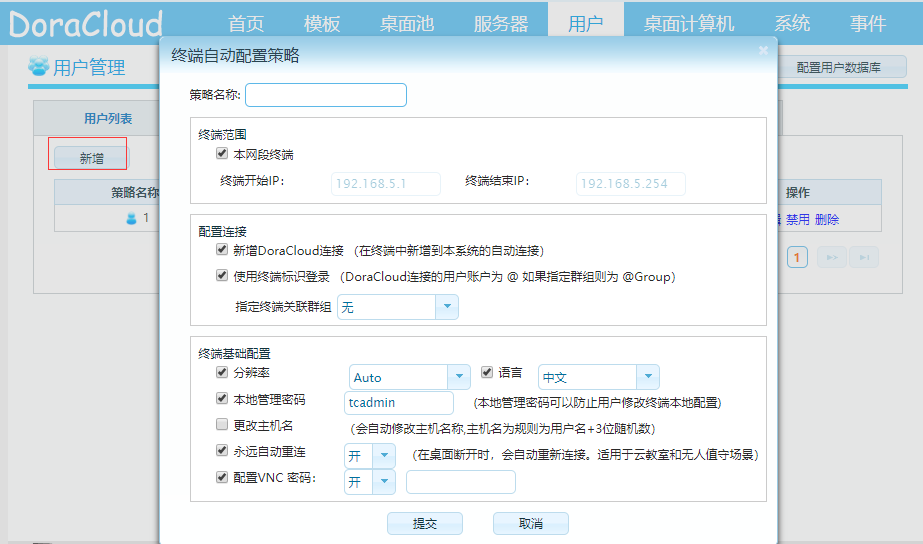Click the 禁用 link in row 1

coord(798,220)
